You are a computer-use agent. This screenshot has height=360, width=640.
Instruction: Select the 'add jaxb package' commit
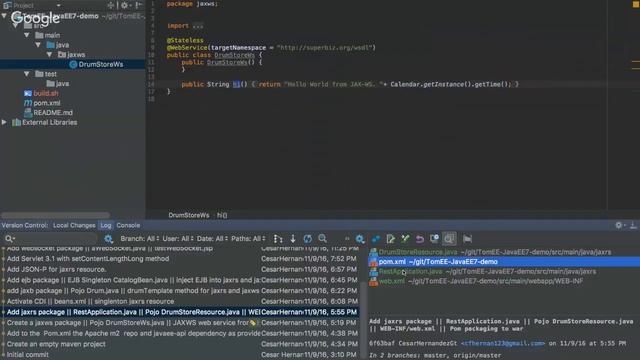[x=180, y=291]
